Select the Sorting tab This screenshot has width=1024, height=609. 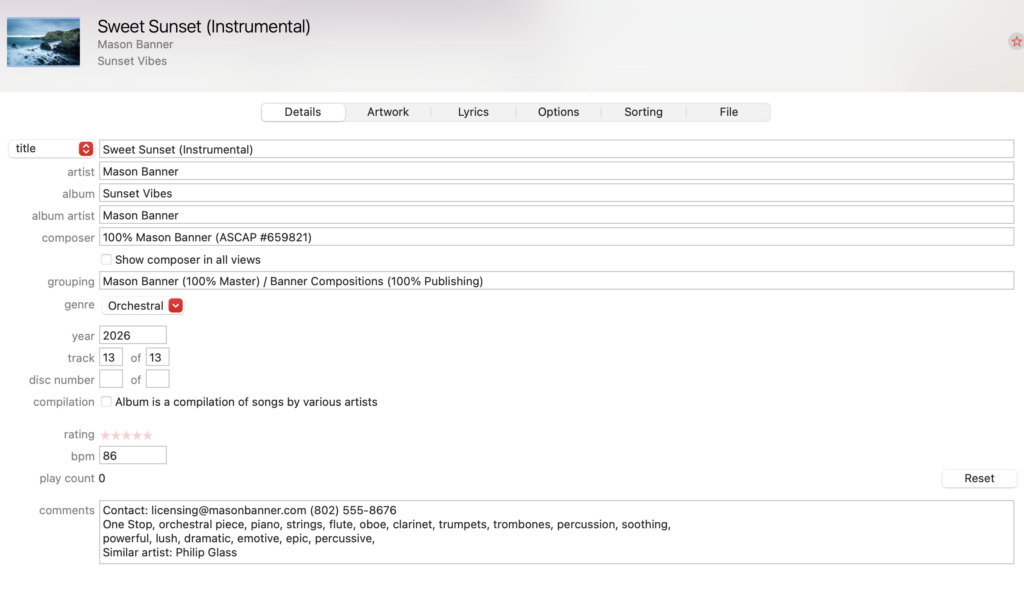coord(643,112)
